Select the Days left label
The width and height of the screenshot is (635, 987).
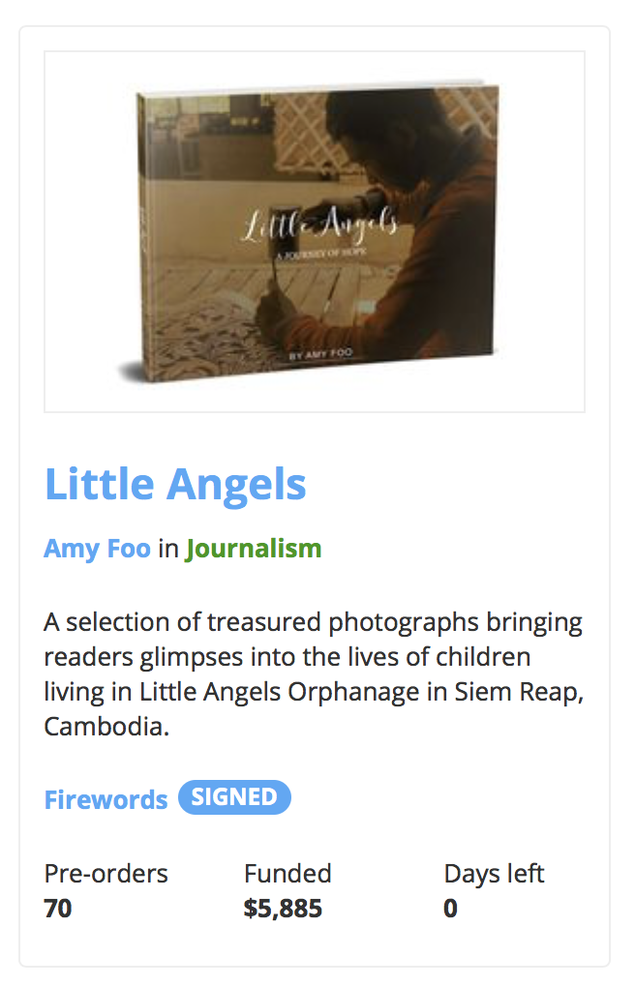[x=494, y=874]
